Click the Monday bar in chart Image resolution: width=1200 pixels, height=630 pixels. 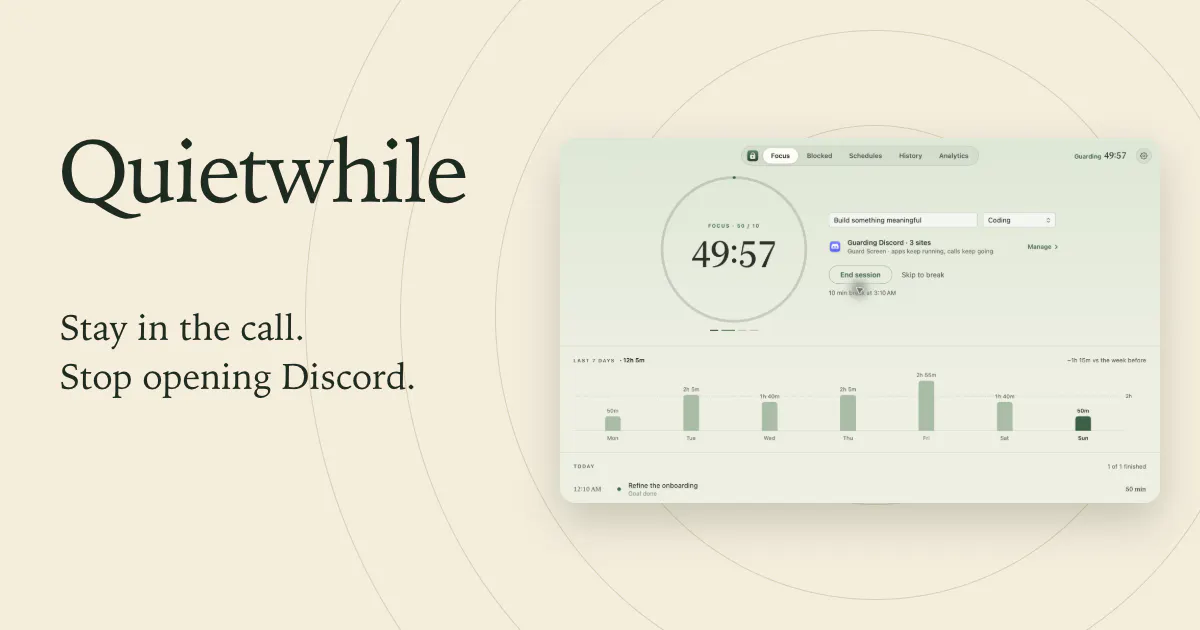[x=613, y=423]
